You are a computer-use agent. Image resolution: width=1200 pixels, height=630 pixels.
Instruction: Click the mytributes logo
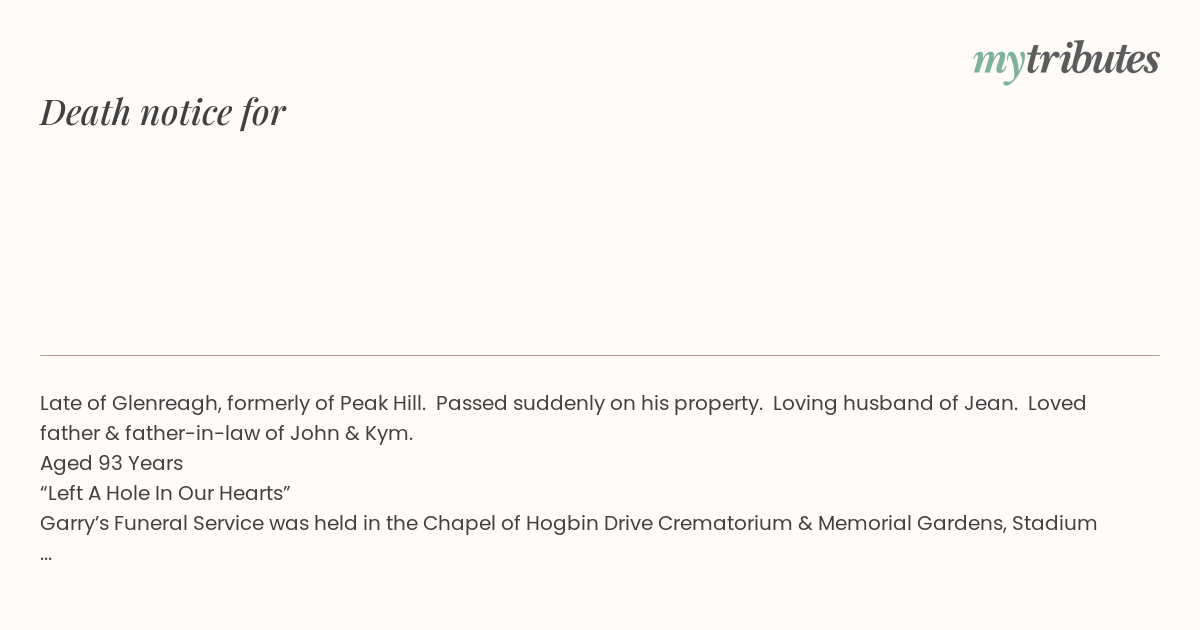tap(1066, 60)
